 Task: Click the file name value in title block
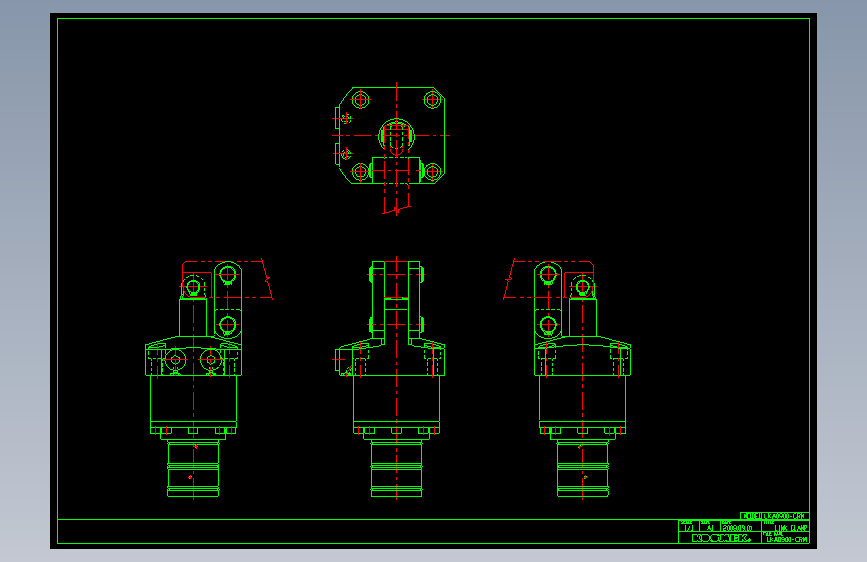pos(786,539)
